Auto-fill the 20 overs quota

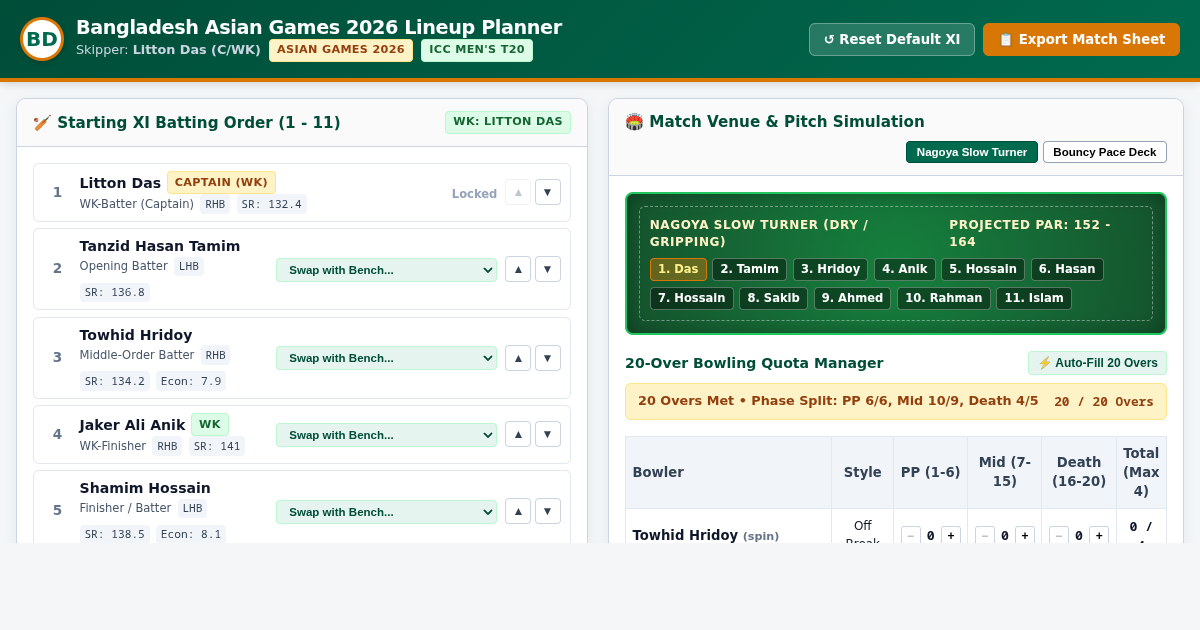coord(1097,363)
